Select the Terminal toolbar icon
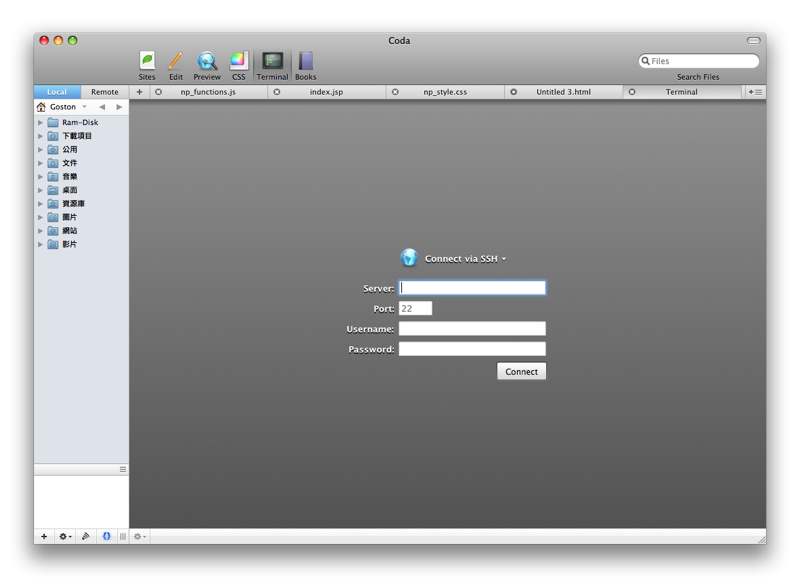Viewport: 800px width, 578px height. point(272,62)
